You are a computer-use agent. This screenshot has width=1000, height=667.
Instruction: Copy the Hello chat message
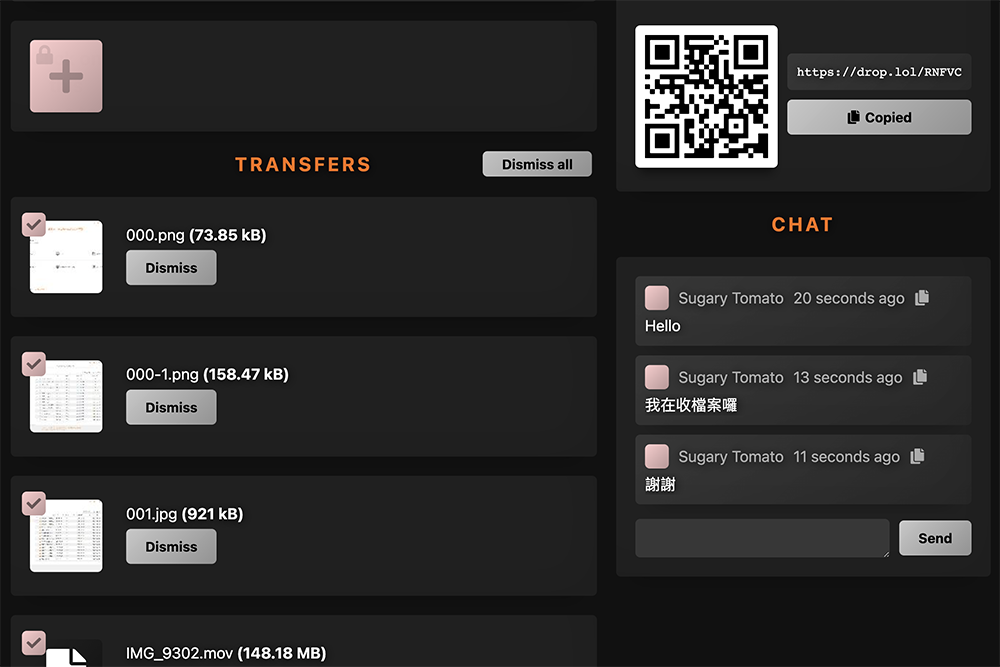pyautogui.click(x=922, y=298)
